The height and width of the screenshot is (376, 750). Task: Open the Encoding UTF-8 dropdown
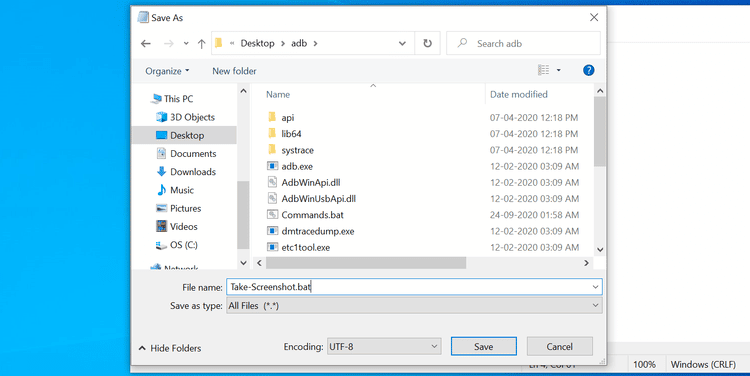coord(384,346)
